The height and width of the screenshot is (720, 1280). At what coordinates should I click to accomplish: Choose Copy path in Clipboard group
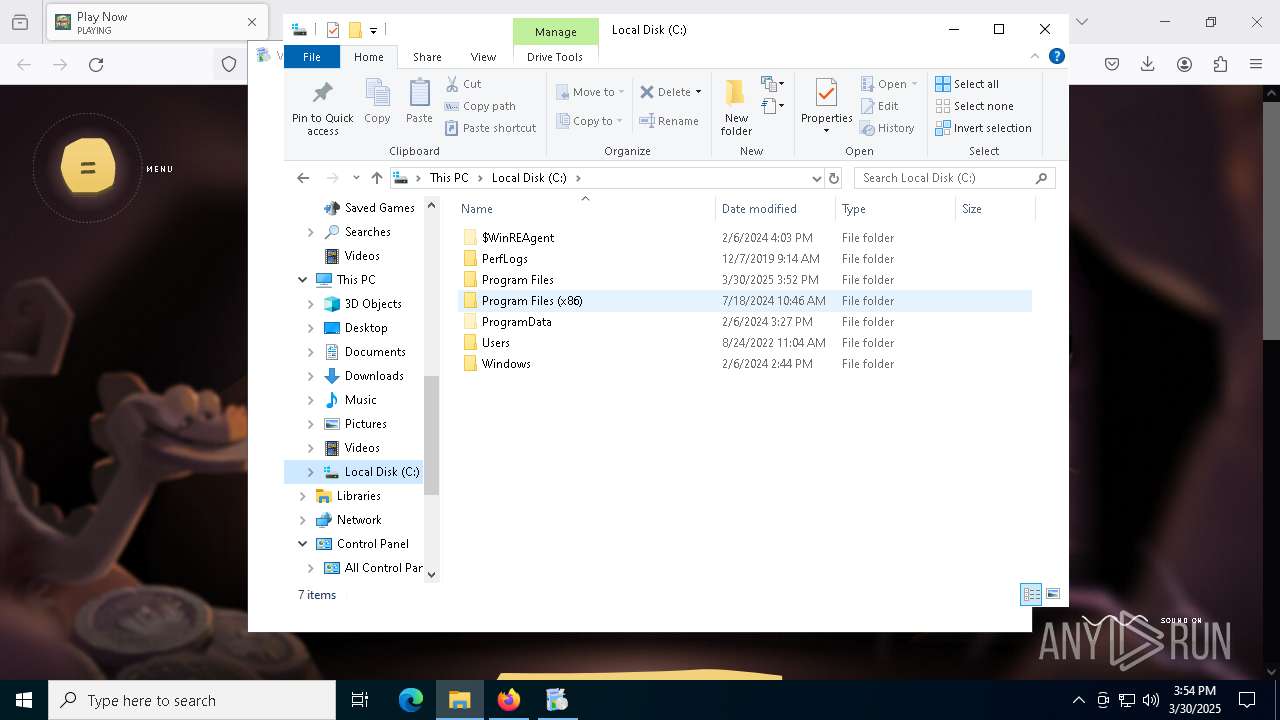480,106
